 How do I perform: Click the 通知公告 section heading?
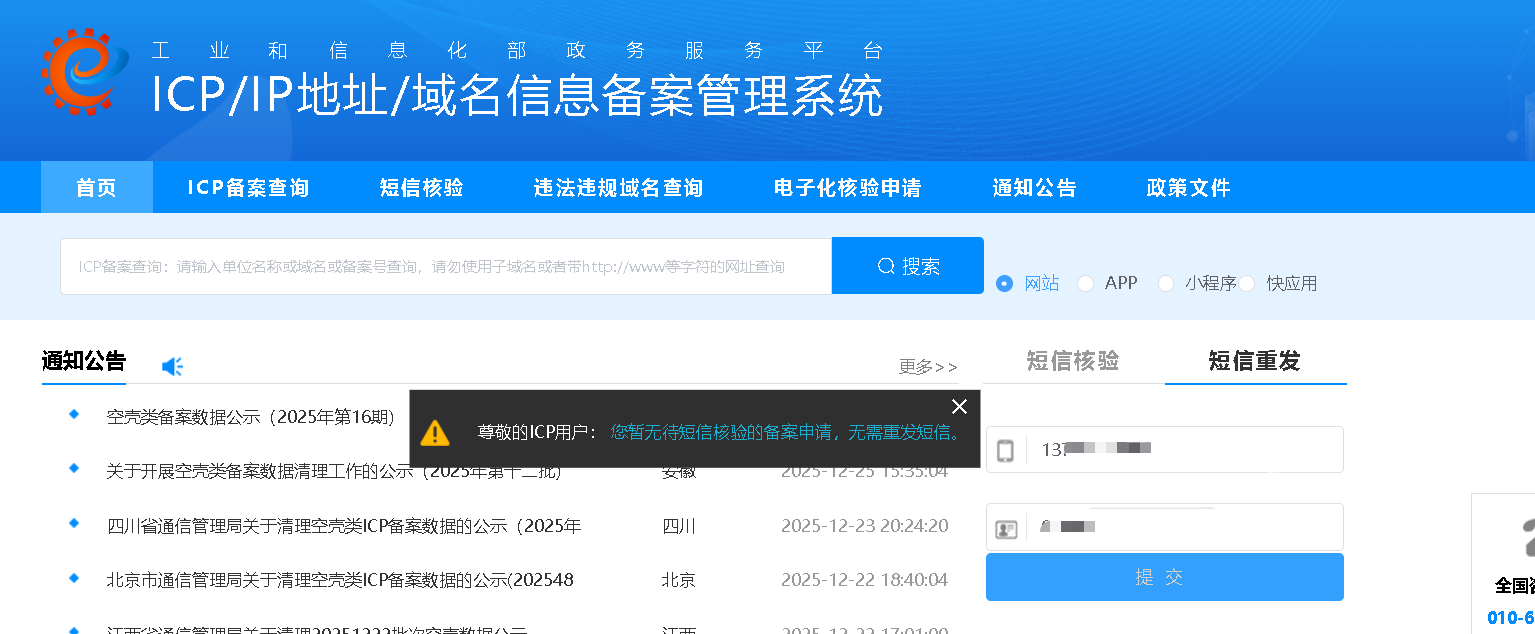point(84,361)
